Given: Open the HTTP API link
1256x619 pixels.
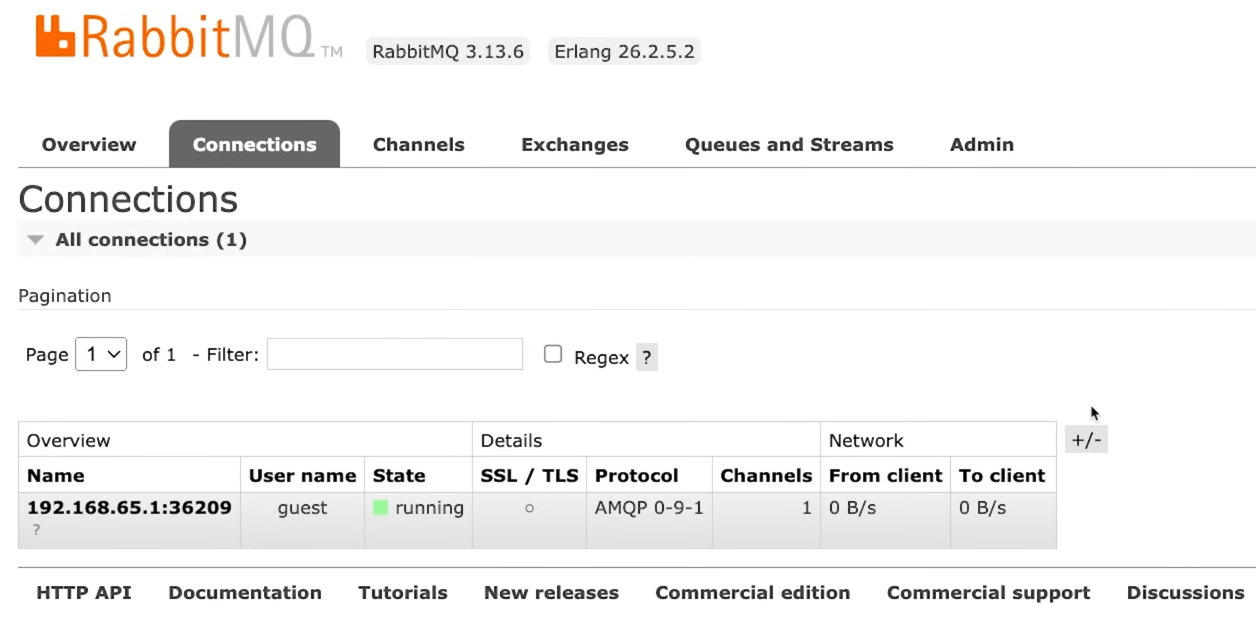Looking at the screenshot, I should pyautogui.click(x=84, y=593).
